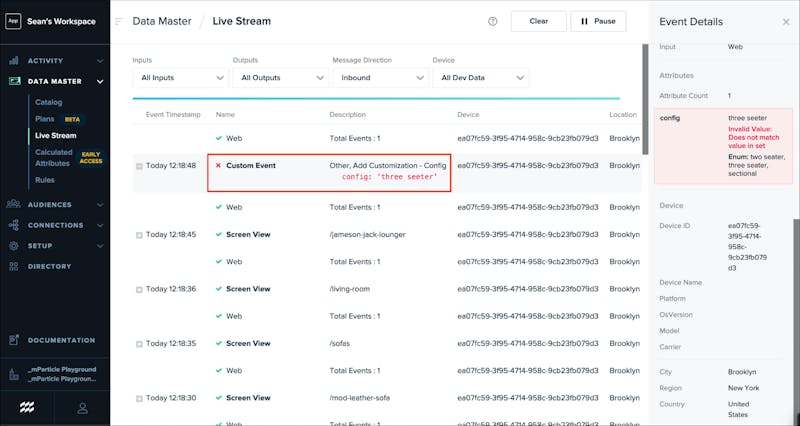This screenshot has height=426, width=800.
Task: Click checkmark icon next to /sofas Screen View
Action: [218, 343]
